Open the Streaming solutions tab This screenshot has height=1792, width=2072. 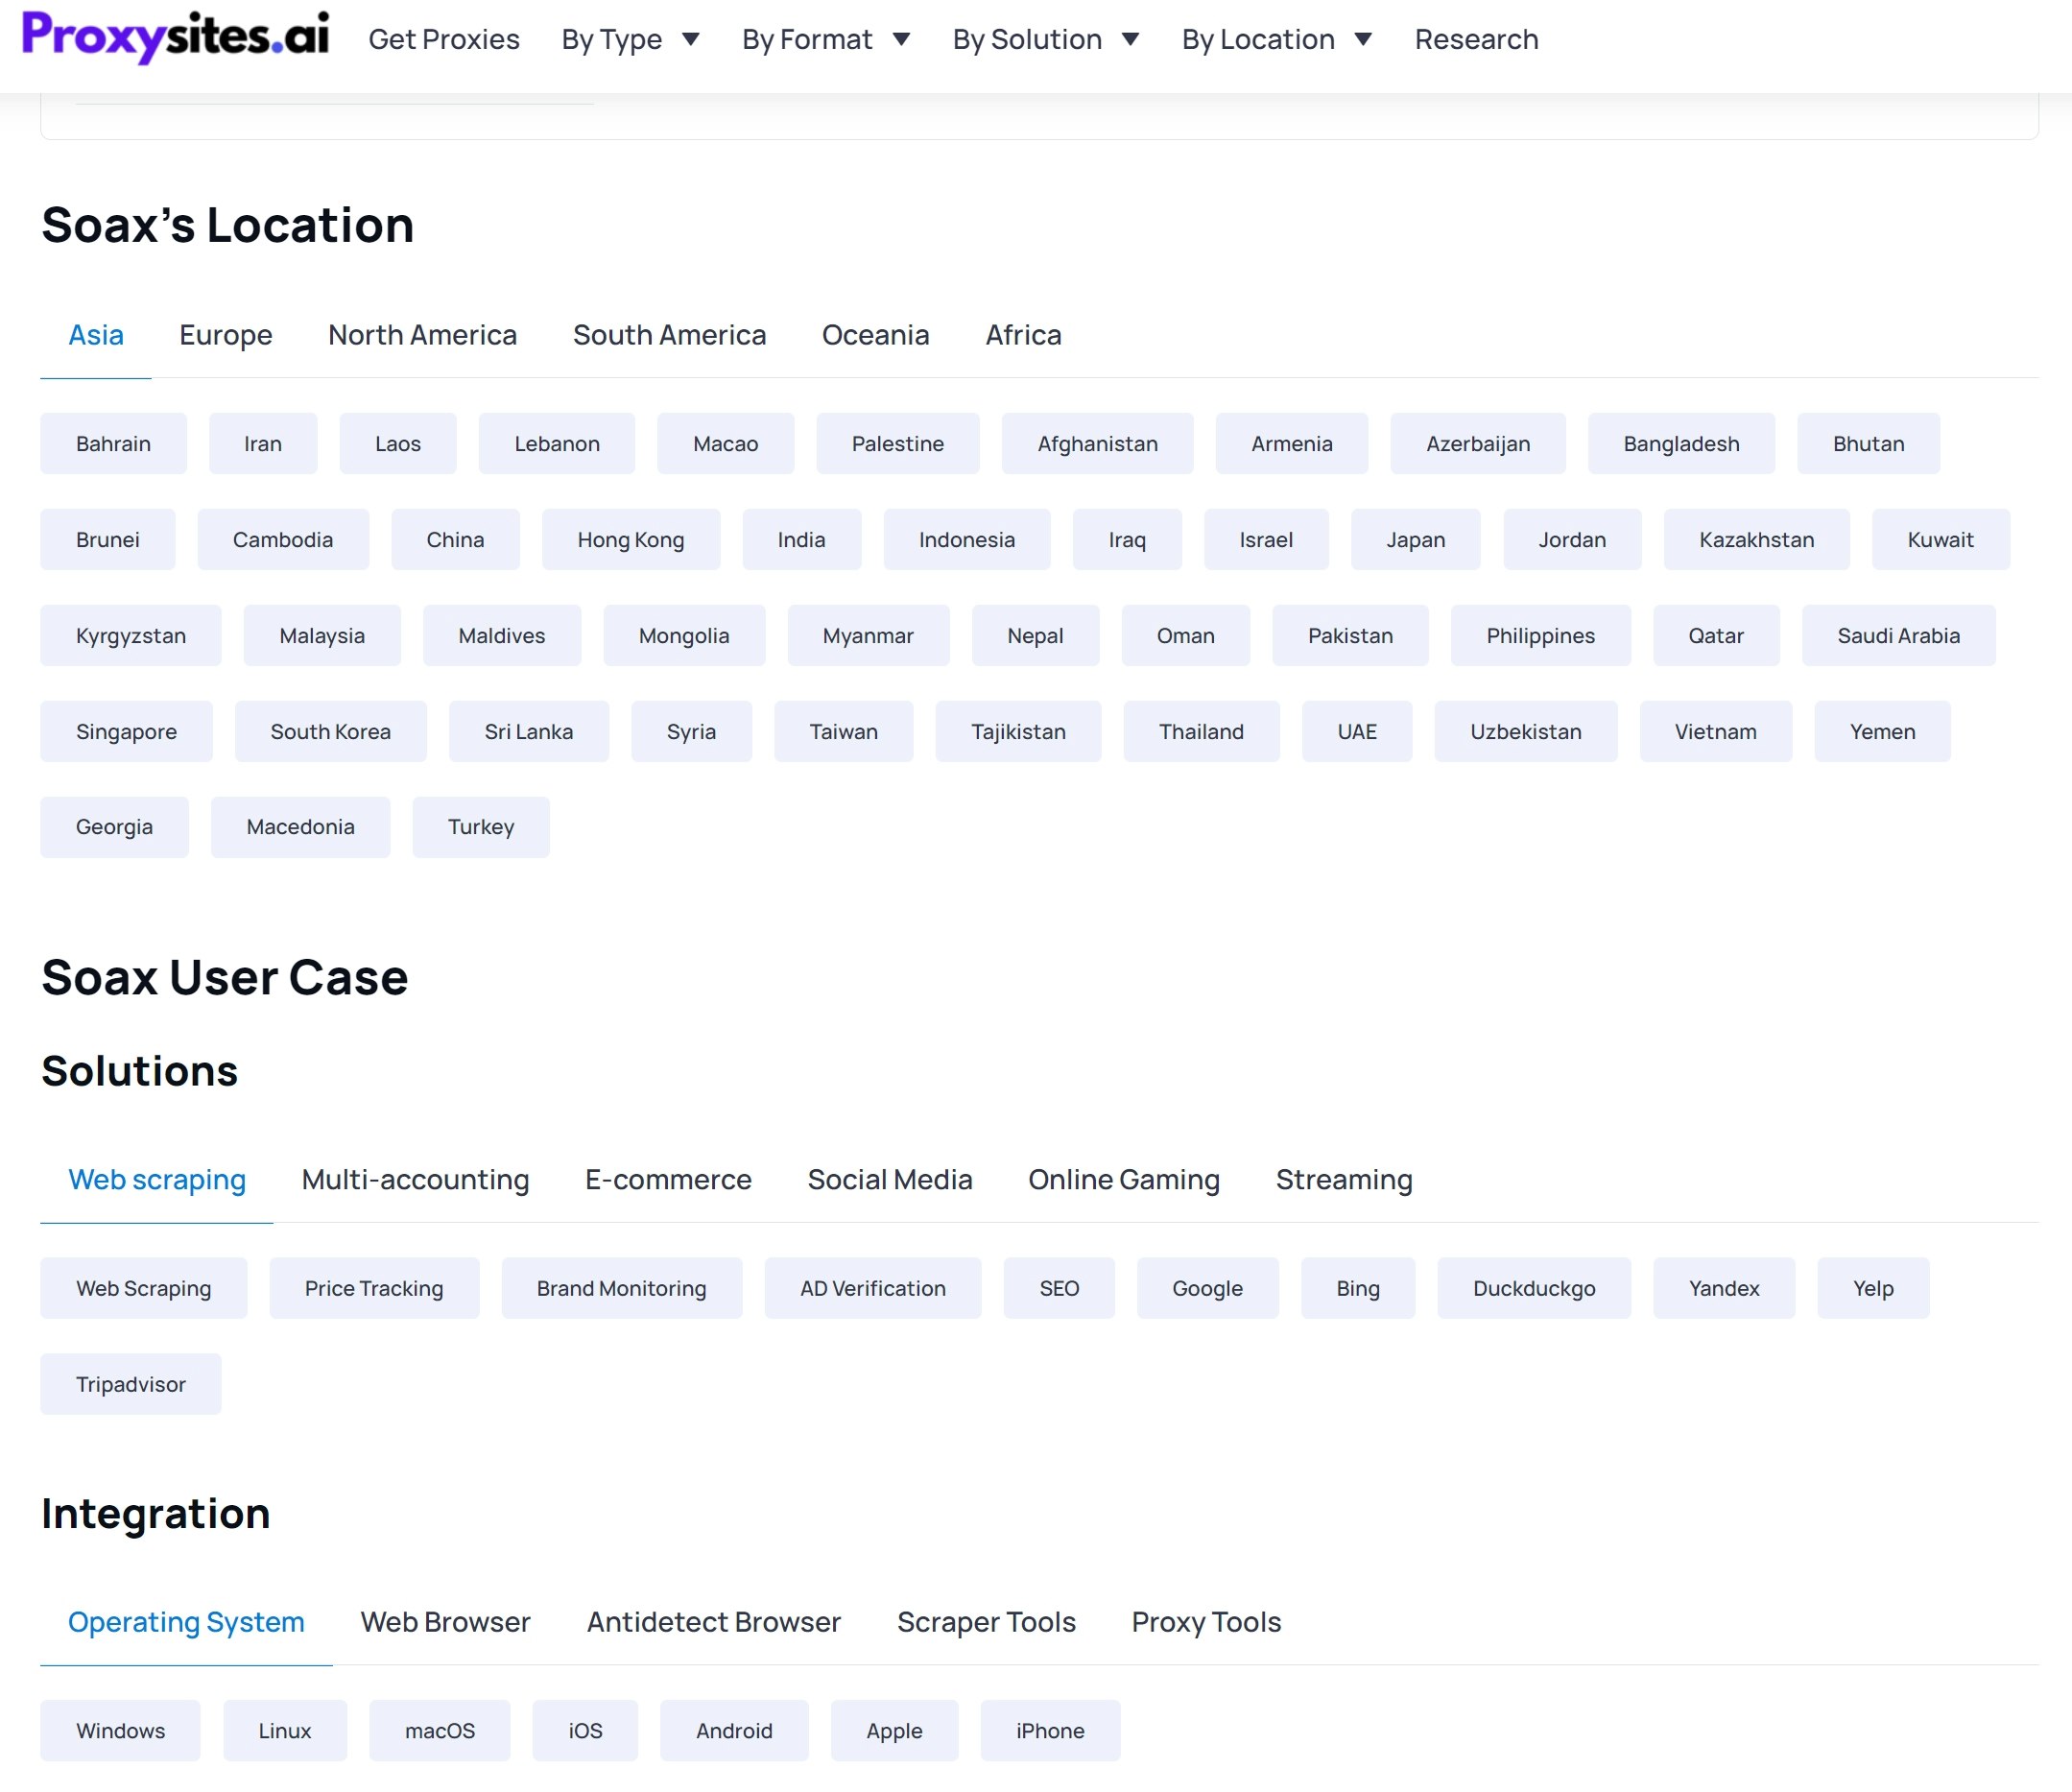point(1343,1180)
